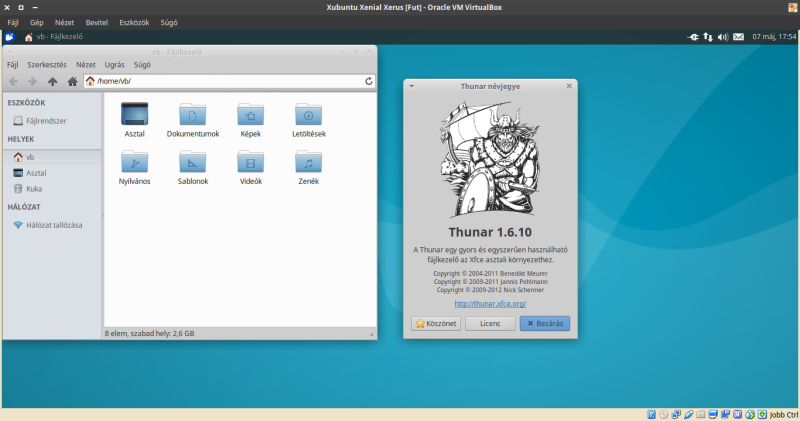Screen dimensions: 800x421
Task: Click the VirtualBox USB status icon
Action: click(x=689, y=414)
